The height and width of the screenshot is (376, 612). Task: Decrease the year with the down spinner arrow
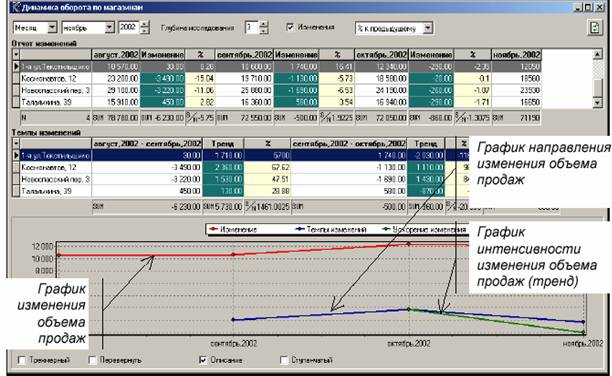pyautogui.click(x=144, y=30)
